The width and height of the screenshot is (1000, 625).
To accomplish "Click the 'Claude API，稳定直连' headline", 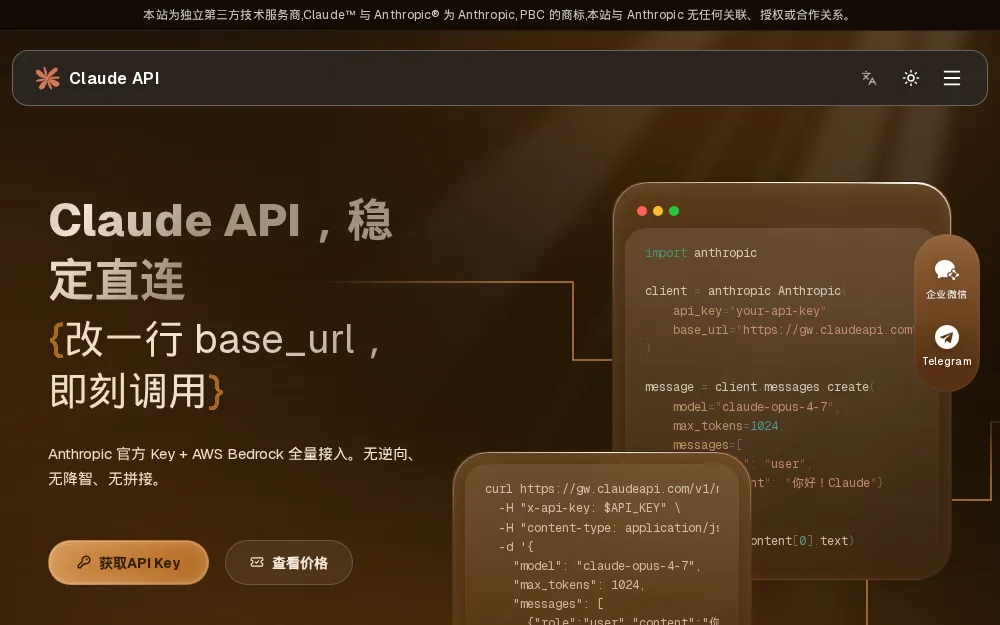I will point(221,249).
